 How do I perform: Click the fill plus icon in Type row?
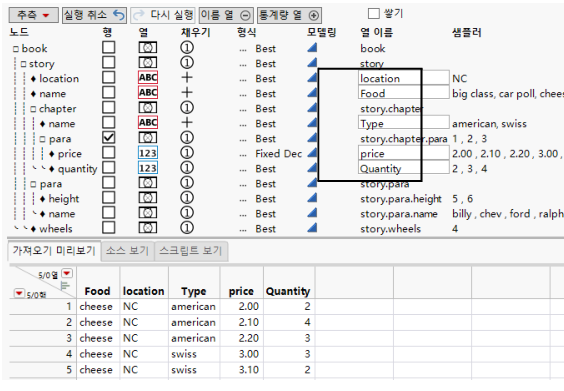(x=187, y=123)
